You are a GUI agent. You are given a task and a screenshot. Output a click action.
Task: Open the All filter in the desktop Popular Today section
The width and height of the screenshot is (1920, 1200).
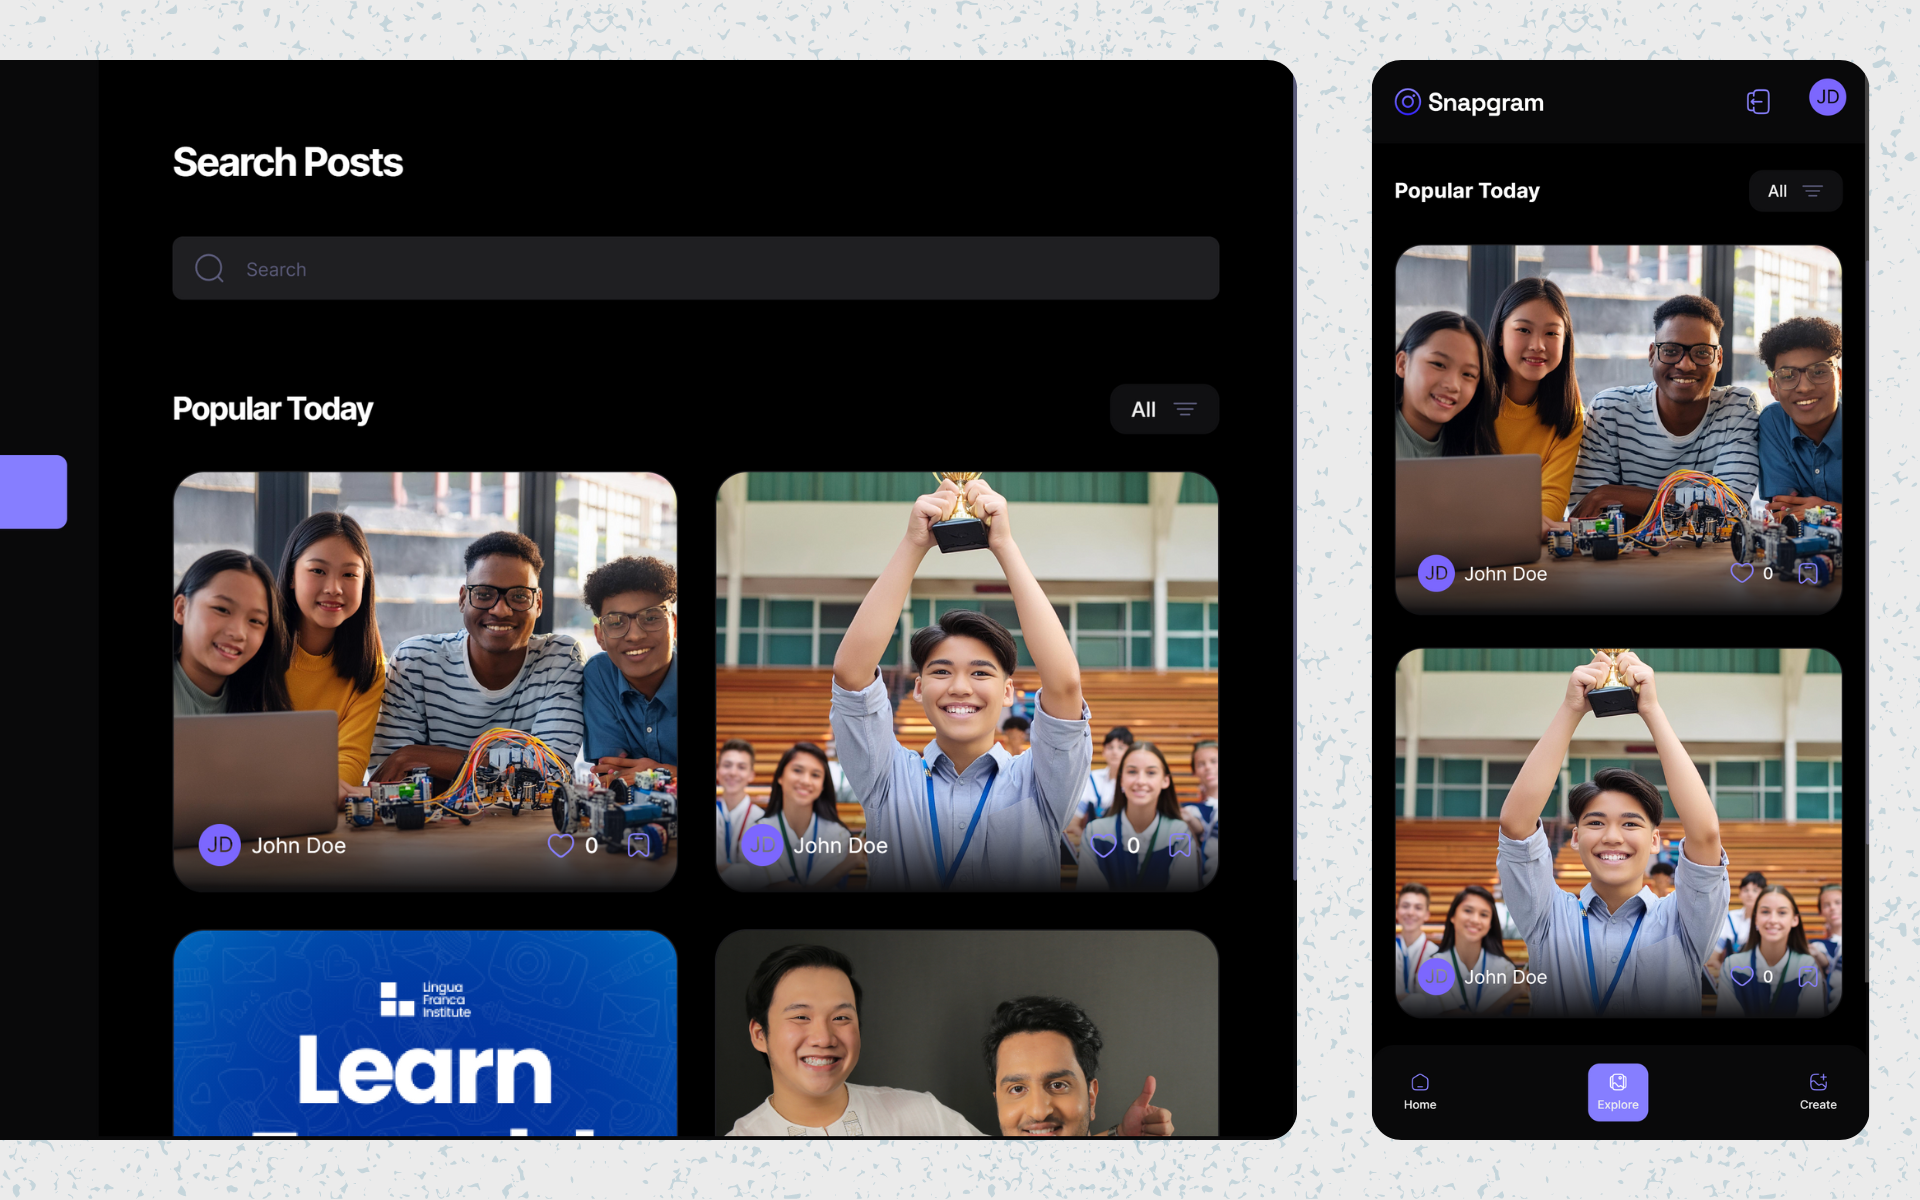point(1164,409)
